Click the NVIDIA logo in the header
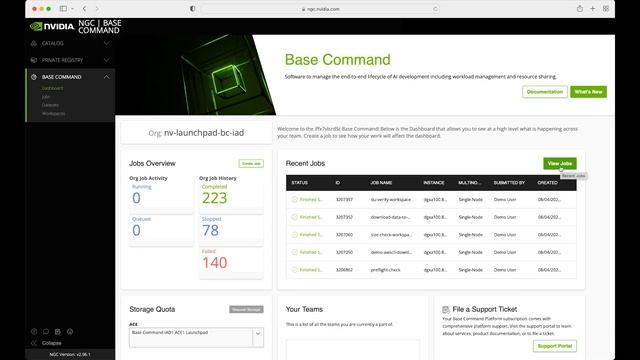This screenshot has width=640, height=360. tap(52, 27)
